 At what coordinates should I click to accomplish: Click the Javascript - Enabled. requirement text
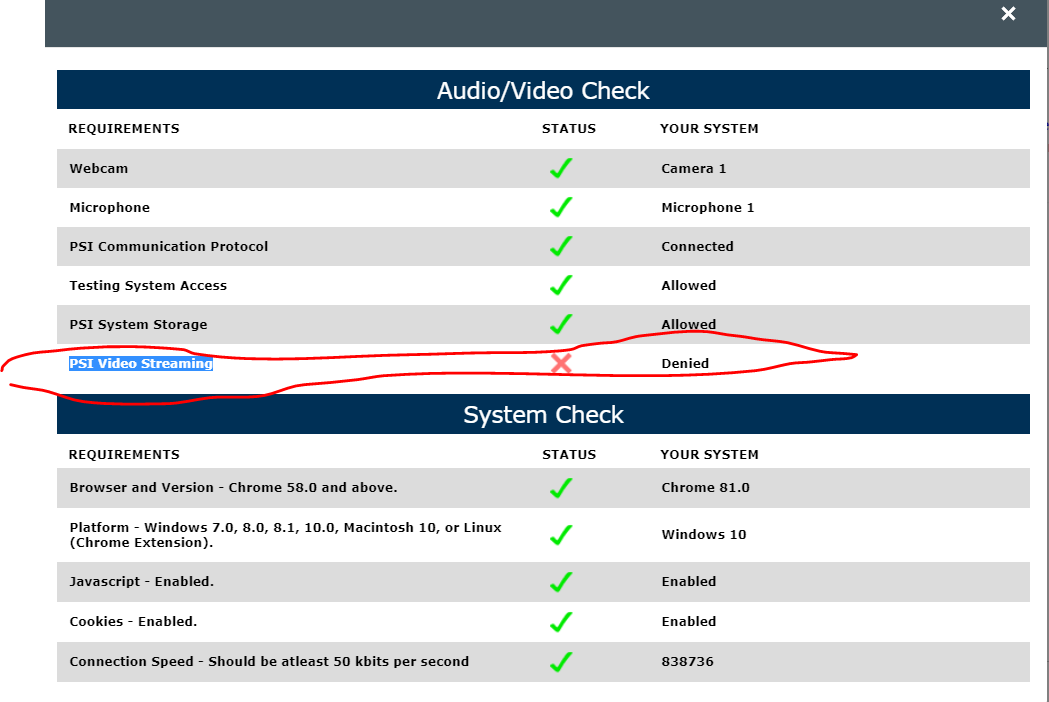(x=142, y=582)
